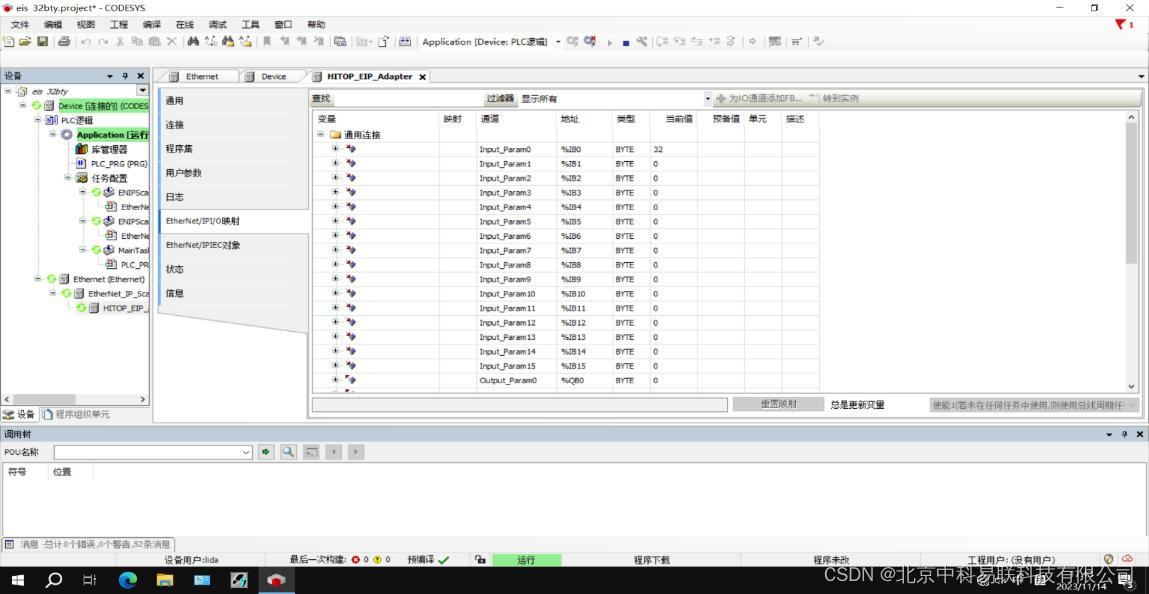The image size is (1149, 594).
Task: Click the Input_Param0 channel row icon
Action: [x=351, y=149]
